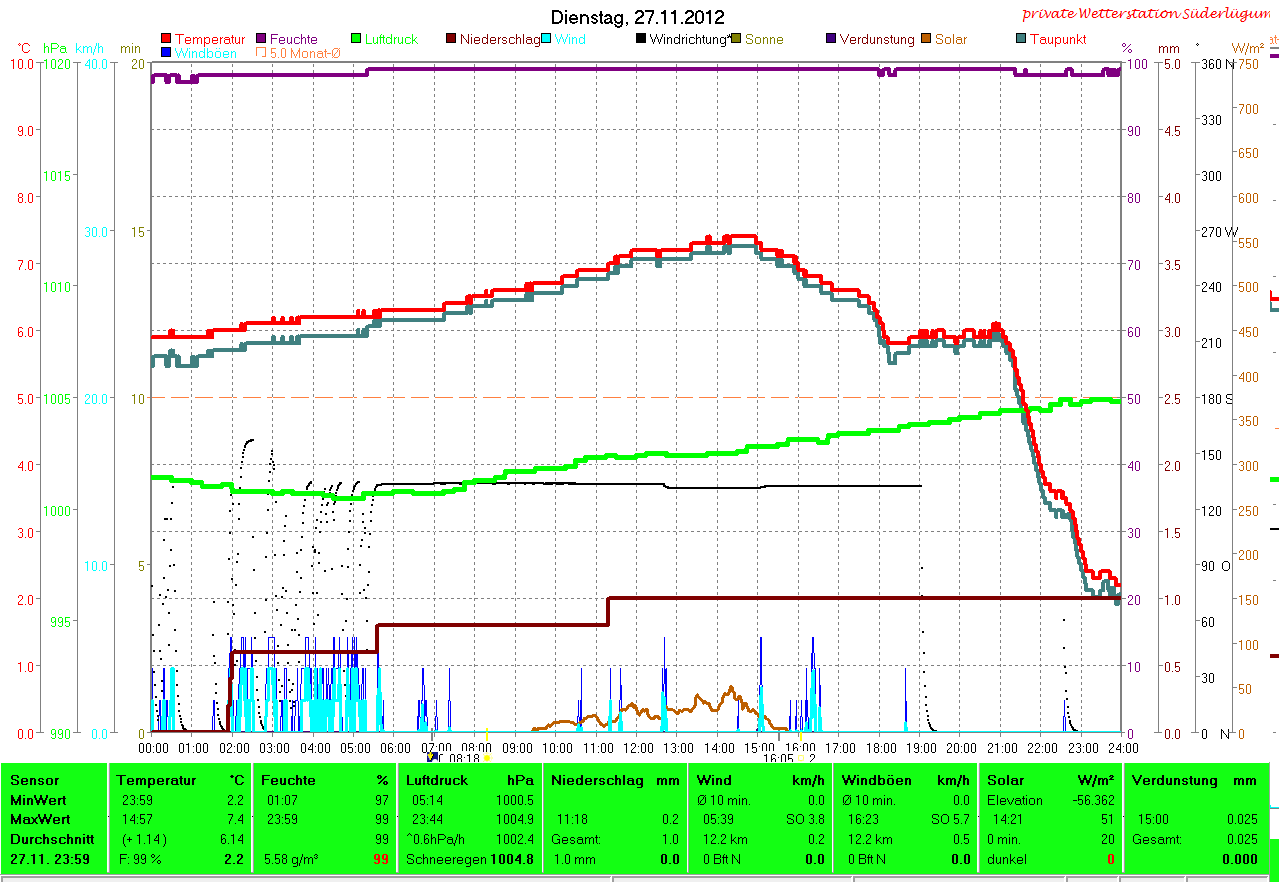
Task: Click the Niederschlag Gesamt value row
Action: click(615, 839)
